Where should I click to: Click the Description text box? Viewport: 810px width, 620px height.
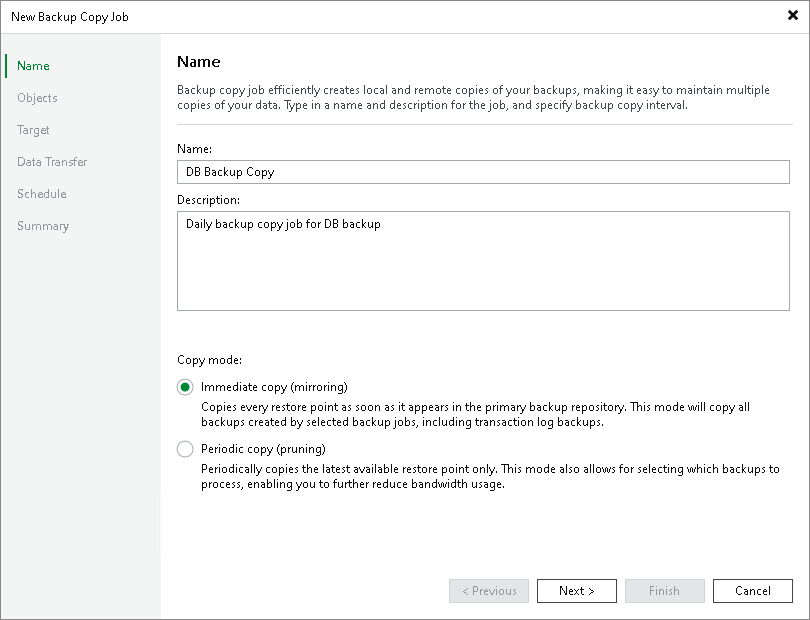pyautogui.click(x=483, y=260)
